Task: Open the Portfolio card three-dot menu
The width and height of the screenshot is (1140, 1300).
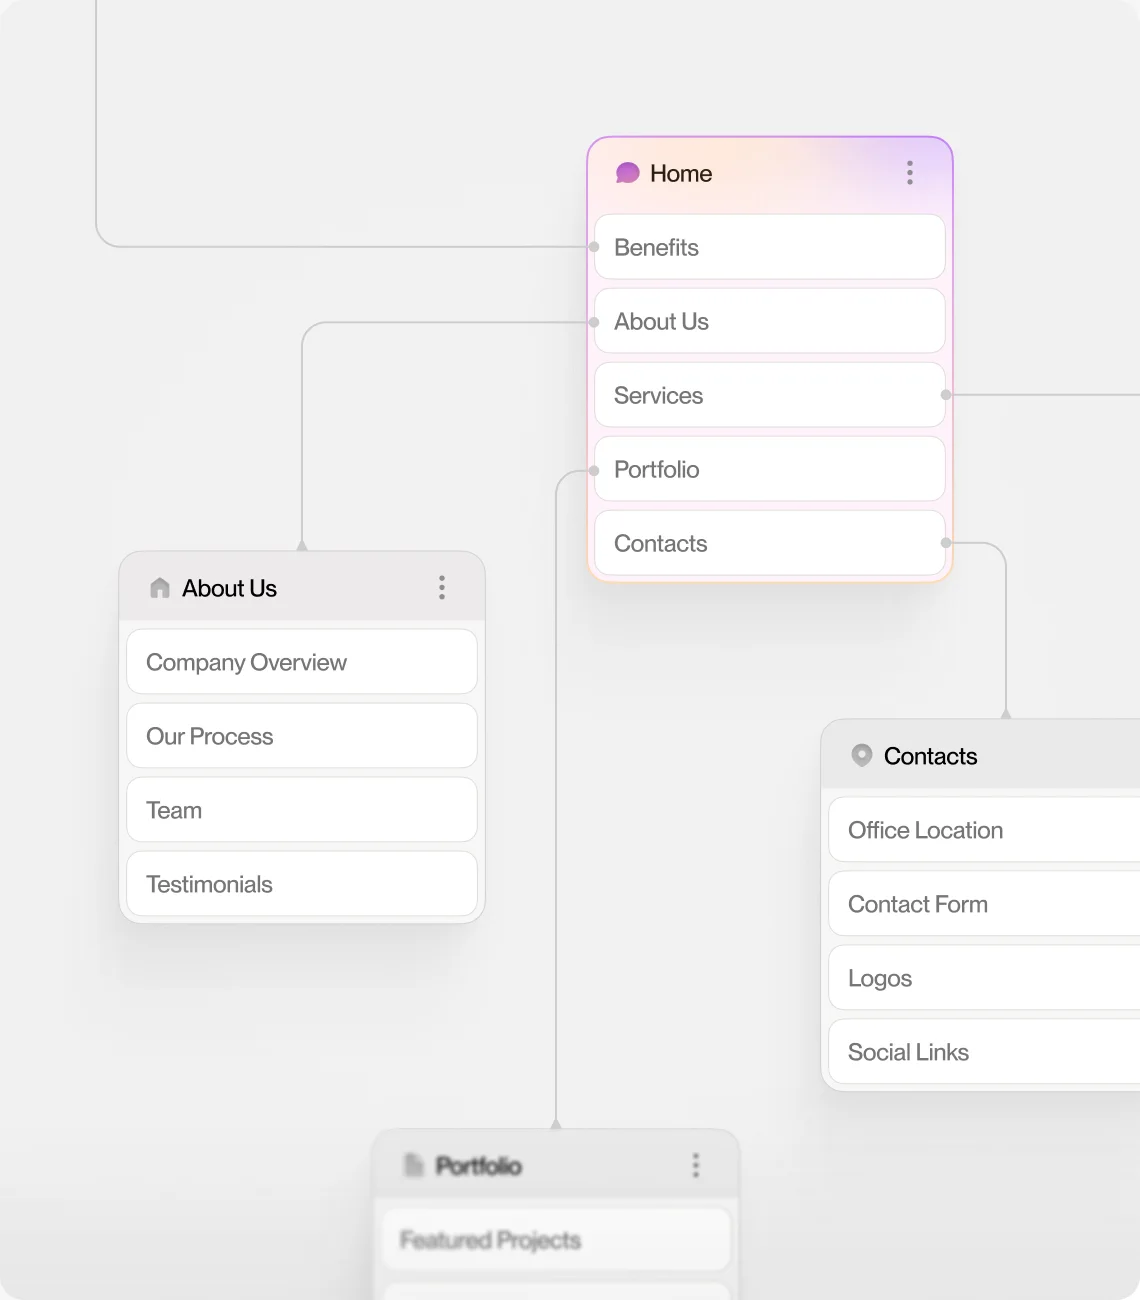Action: pos(696,1165)
